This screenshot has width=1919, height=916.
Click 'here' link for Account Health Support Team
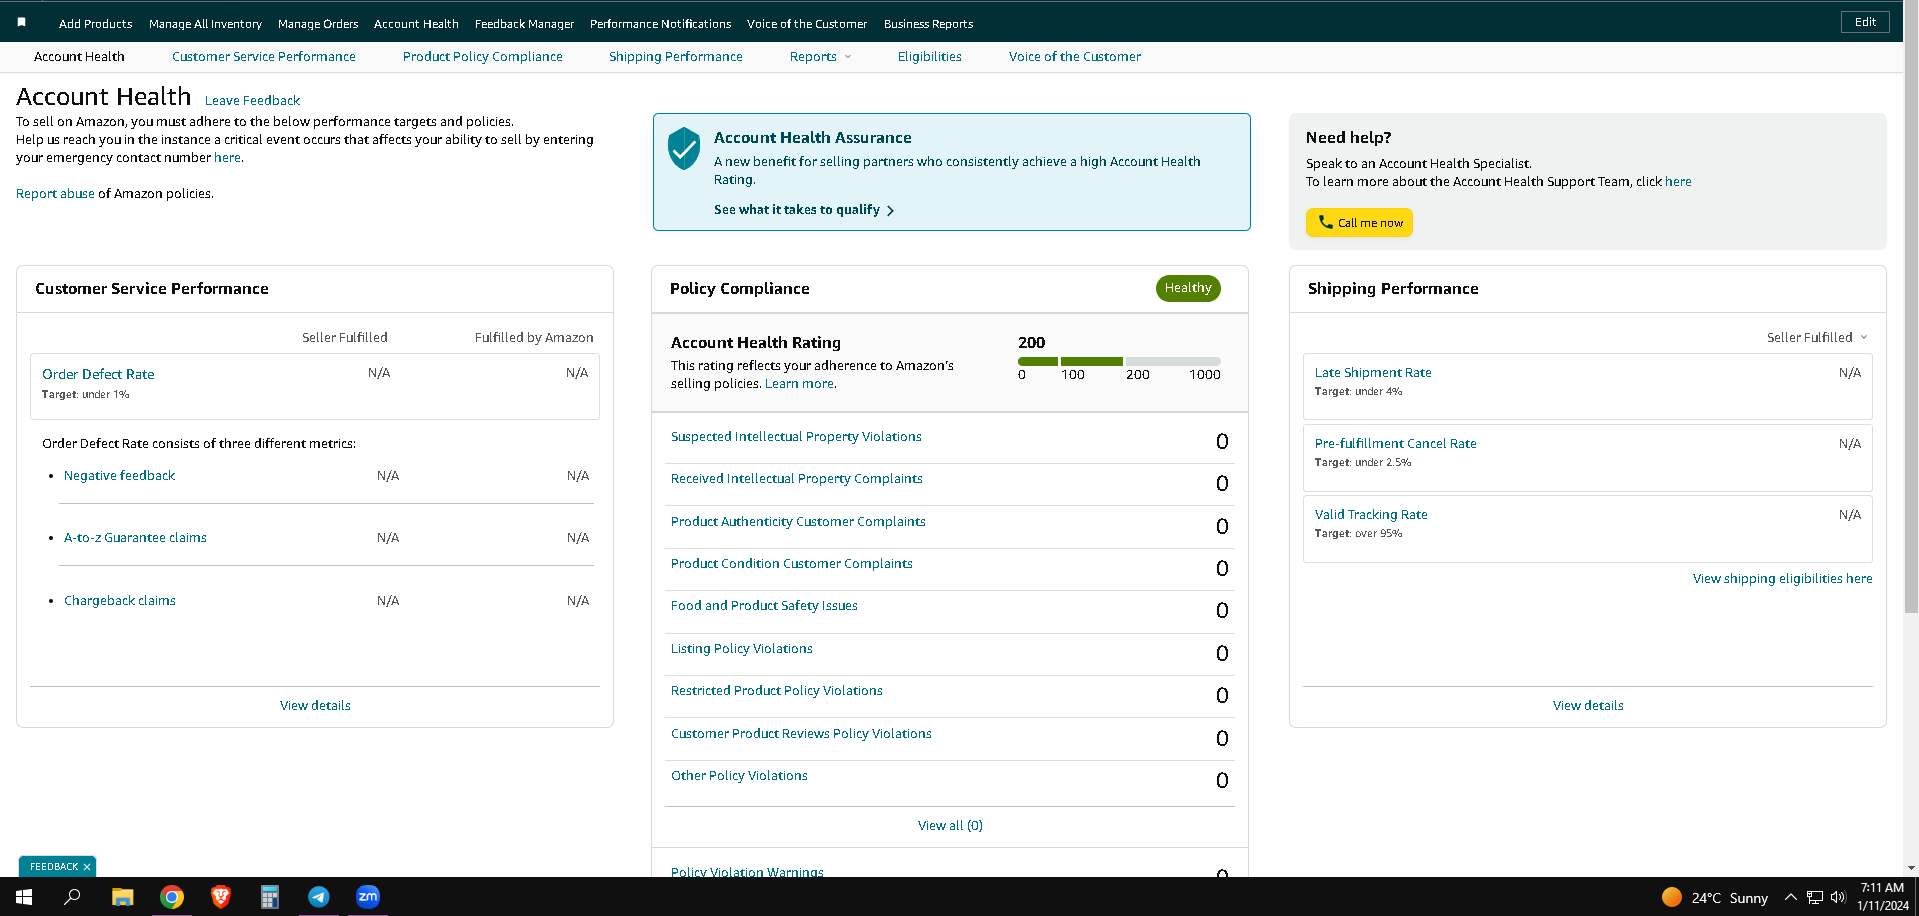tap(1678, 182)
